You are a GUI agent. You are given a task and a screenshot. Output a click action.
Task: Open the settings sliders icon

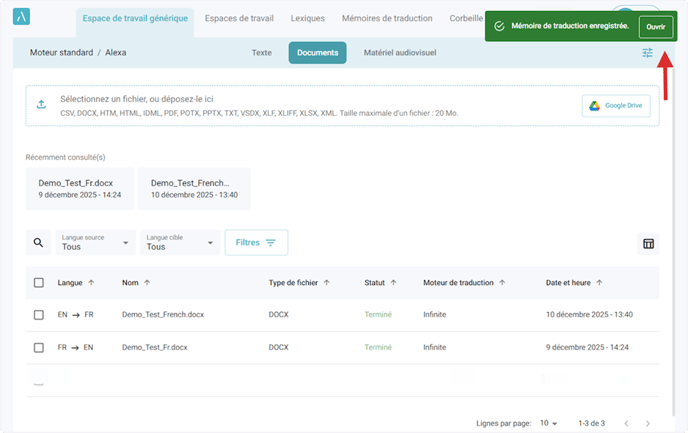pyautogui.click(x=647, y=53)
